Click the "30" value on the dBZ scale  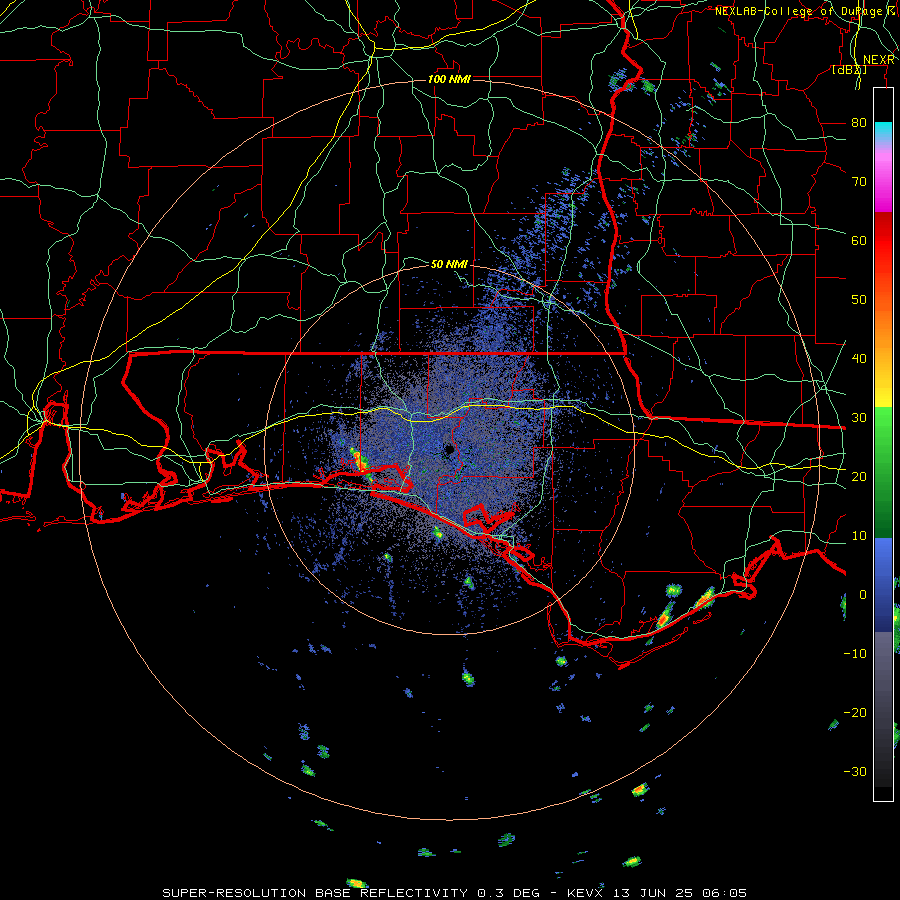point(859,417)
